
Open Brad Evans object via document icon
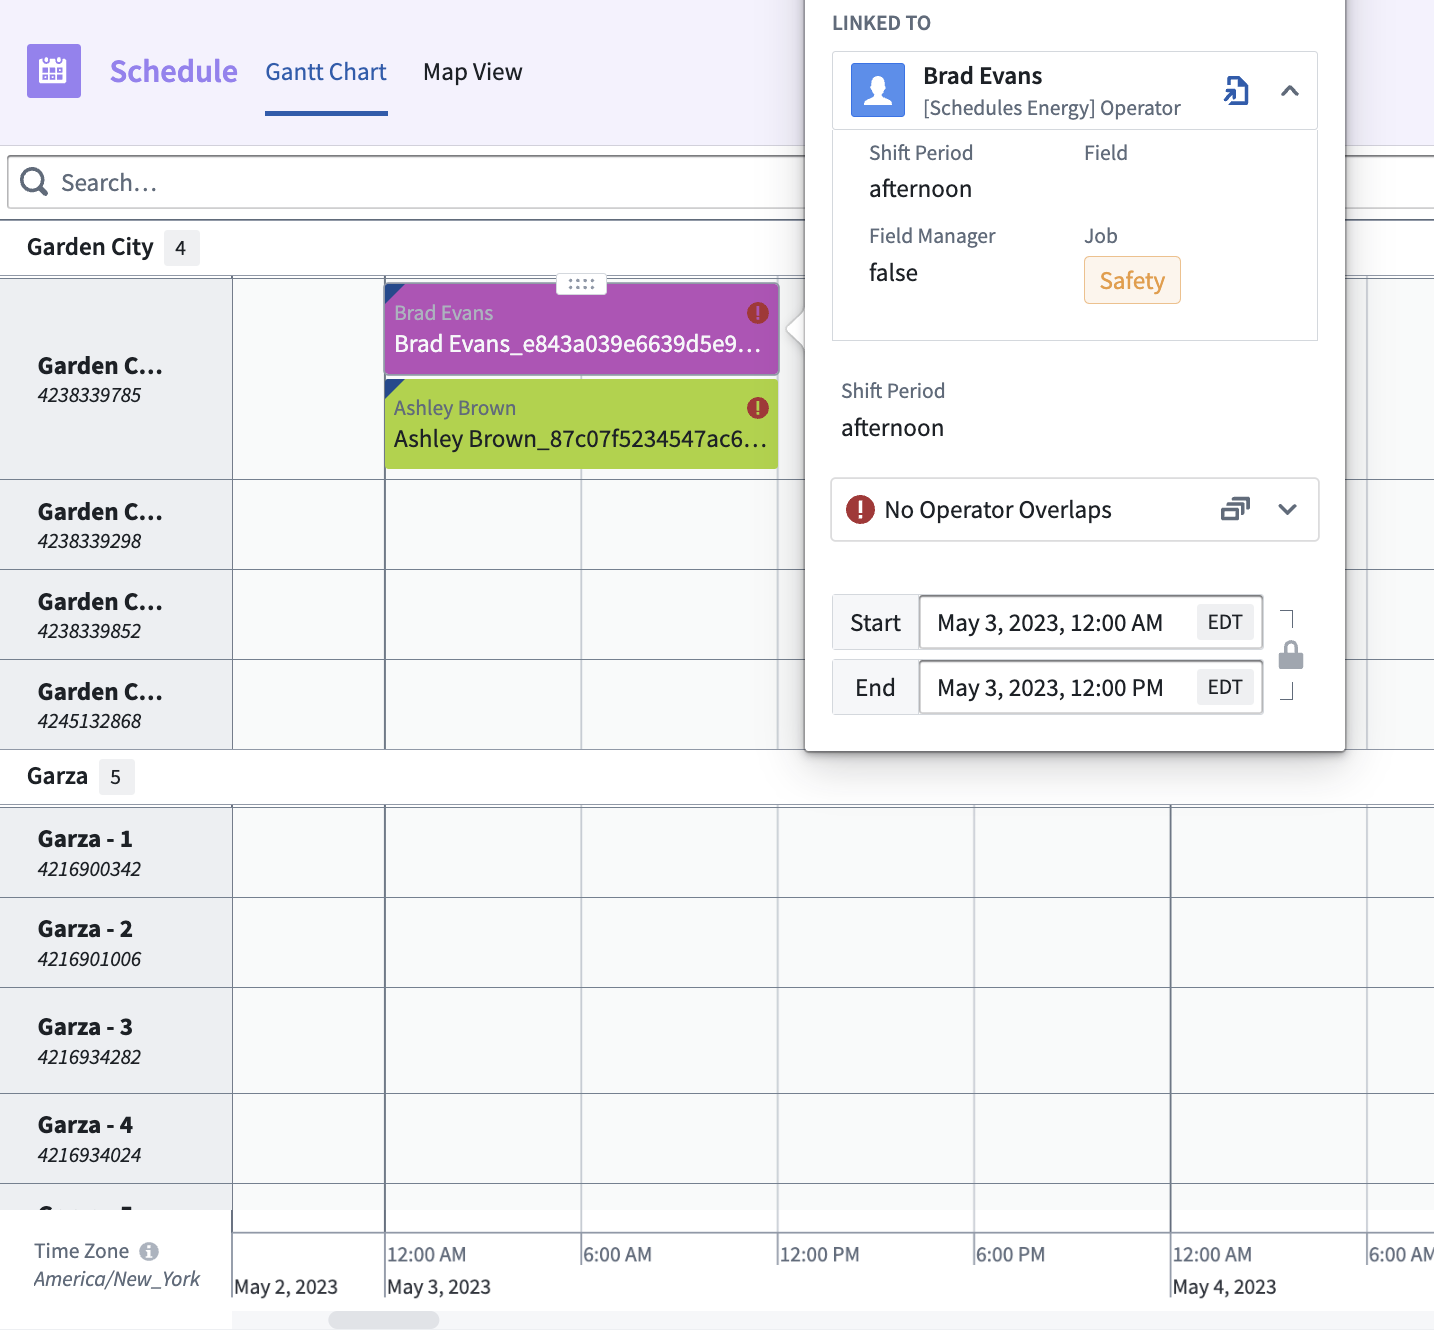(x=1237, y=91)
